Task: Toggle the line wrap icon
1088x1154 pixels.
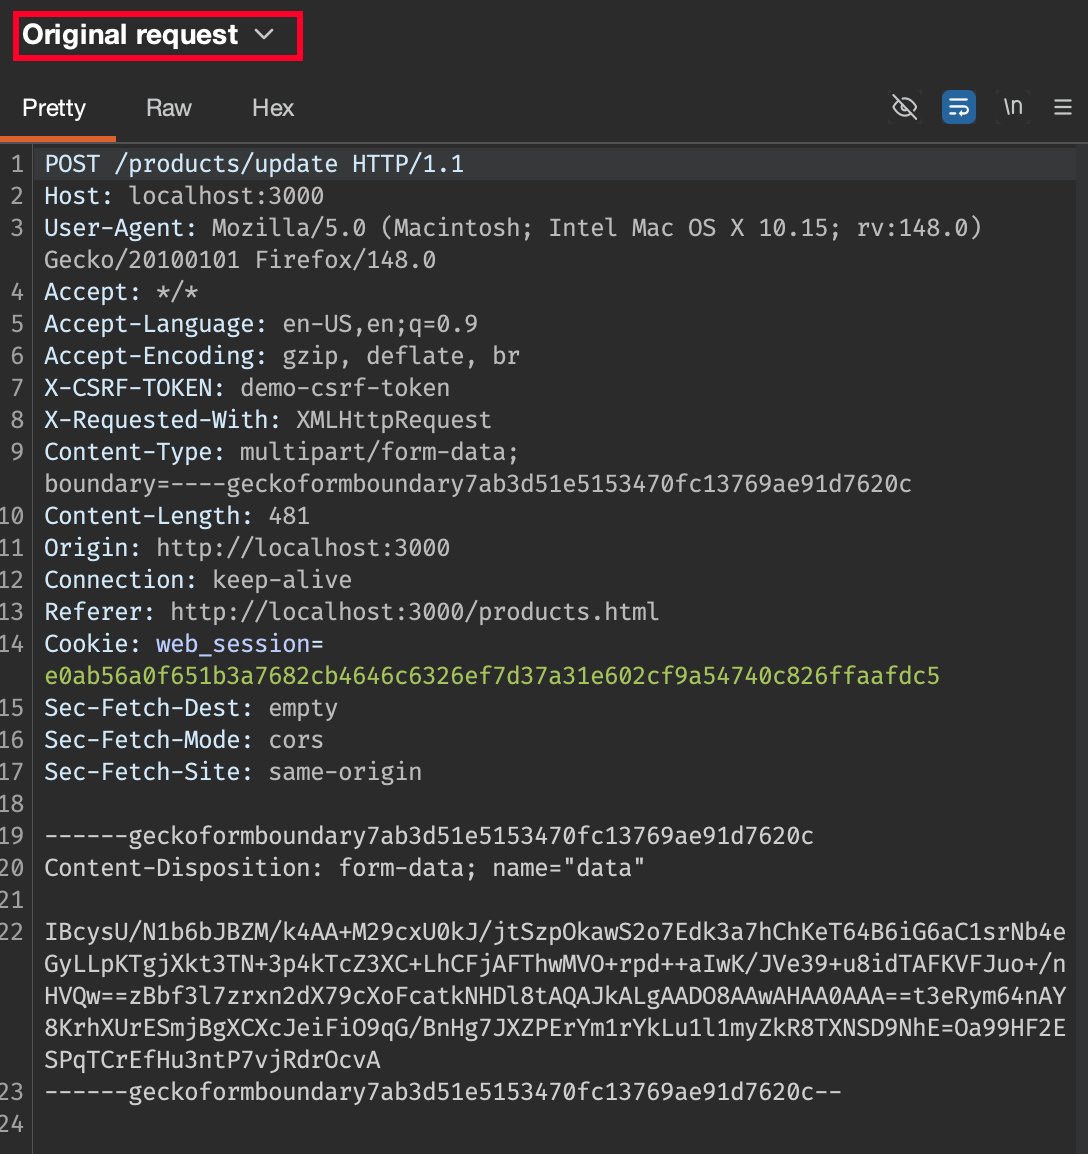Action: click(x=958, y=107)
